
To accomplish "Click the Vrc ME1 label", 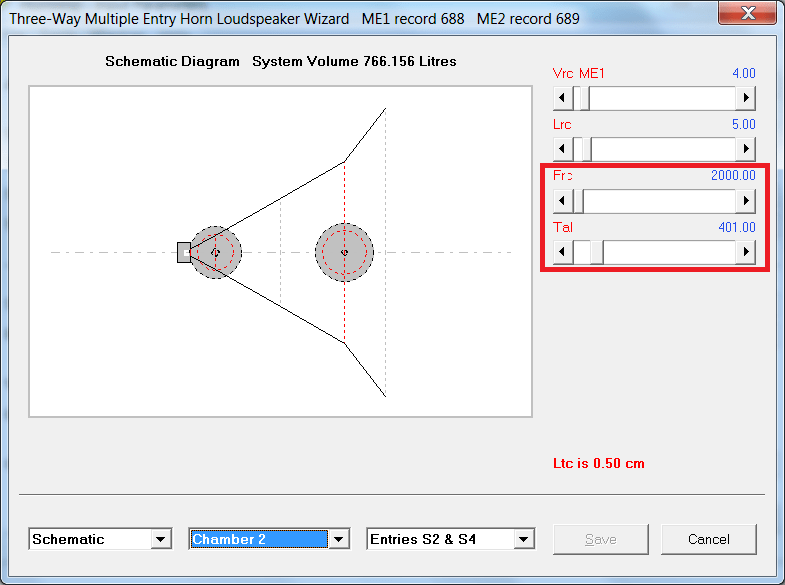I will (578, 74).
